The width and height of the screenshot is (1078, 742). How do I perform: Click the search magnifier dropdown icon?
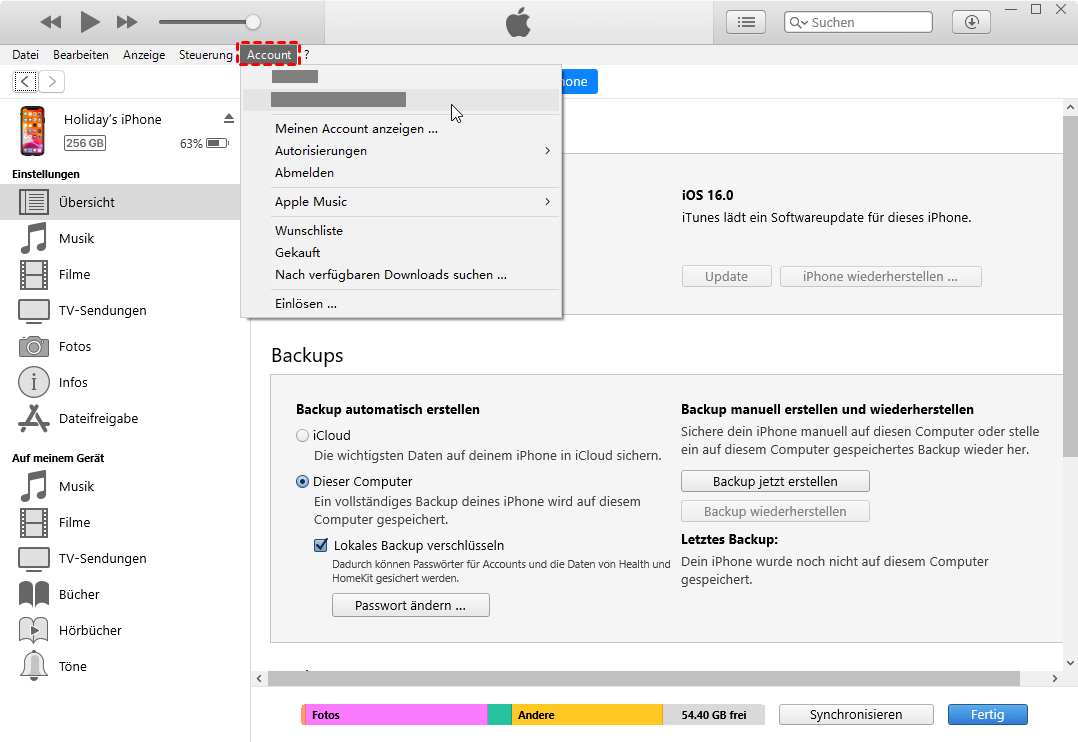798,23
